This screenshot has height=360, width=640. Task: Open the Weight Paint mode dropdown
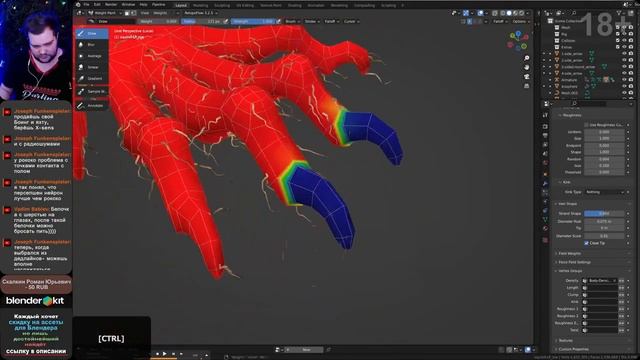click(x=105, y=13)
